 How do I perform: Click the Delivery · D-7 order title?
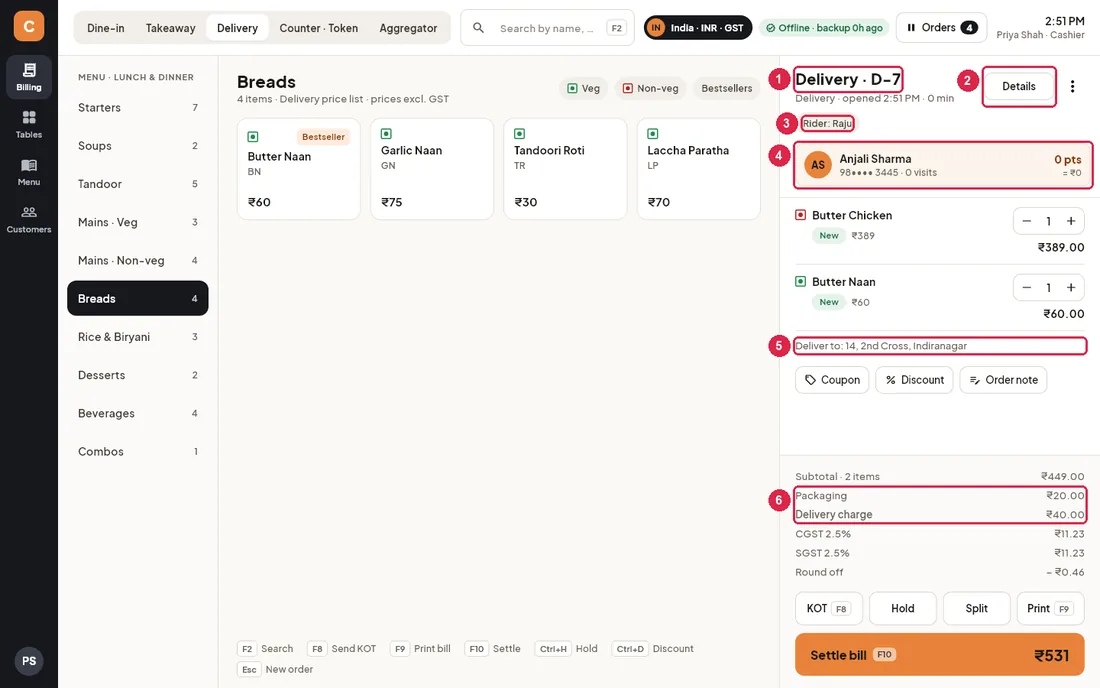click(x=847, y=79)
